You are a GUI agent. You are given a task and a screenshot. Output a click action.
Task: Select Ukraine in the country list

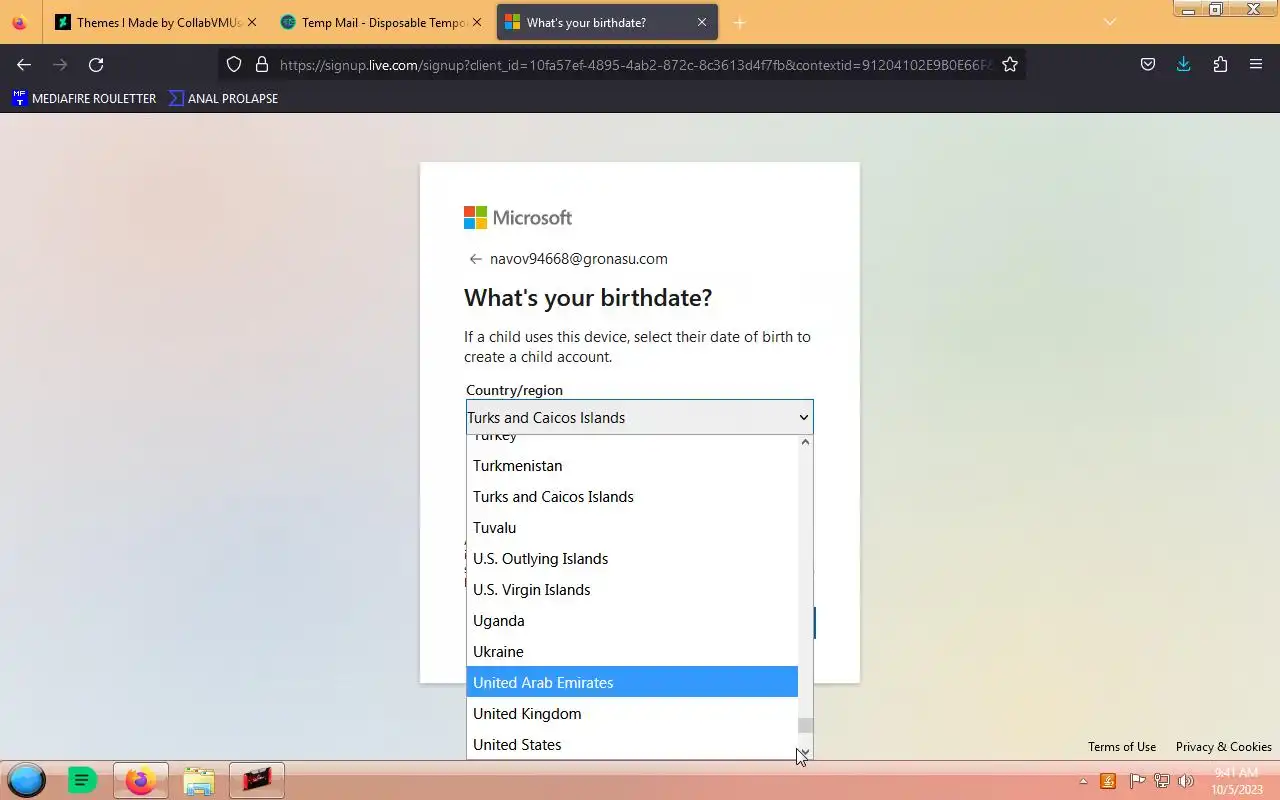(x=632, y=652)
